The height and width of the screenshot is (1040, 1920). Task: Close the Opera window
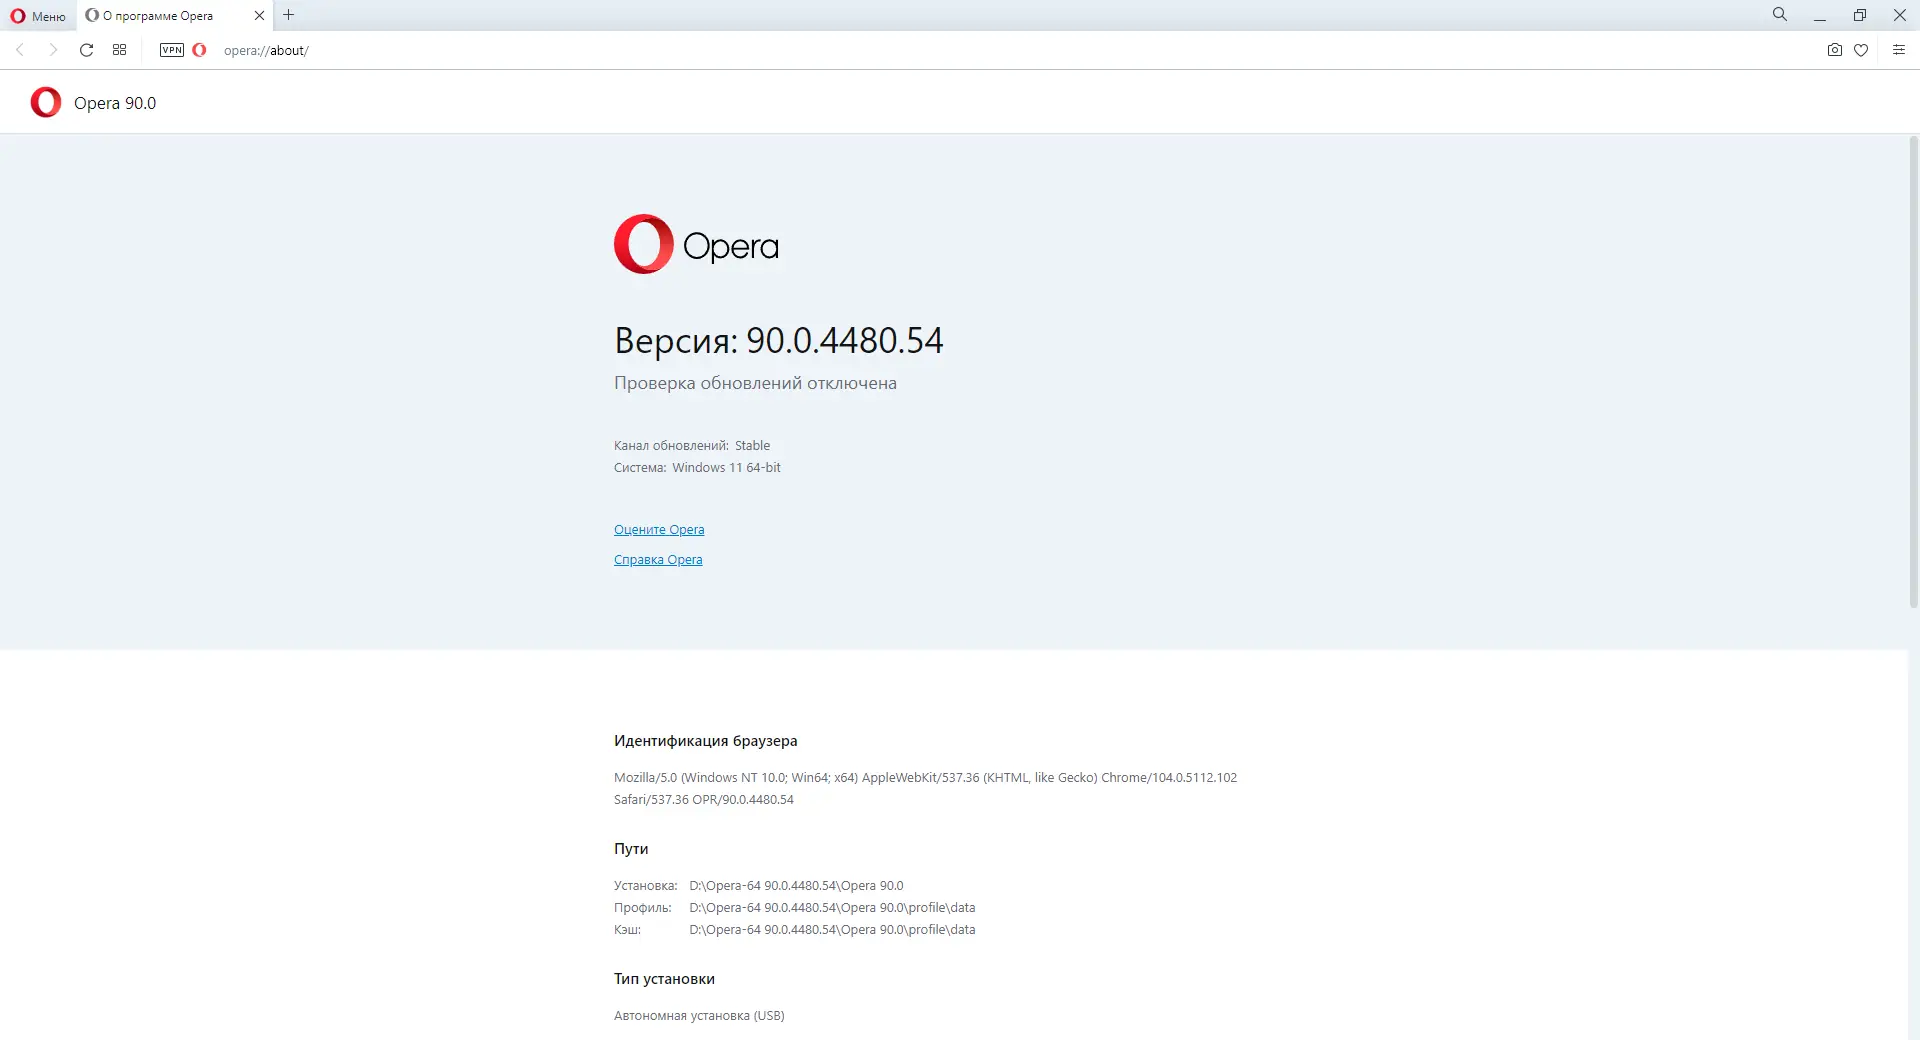pyautogui.click(x=1900, y=15)
